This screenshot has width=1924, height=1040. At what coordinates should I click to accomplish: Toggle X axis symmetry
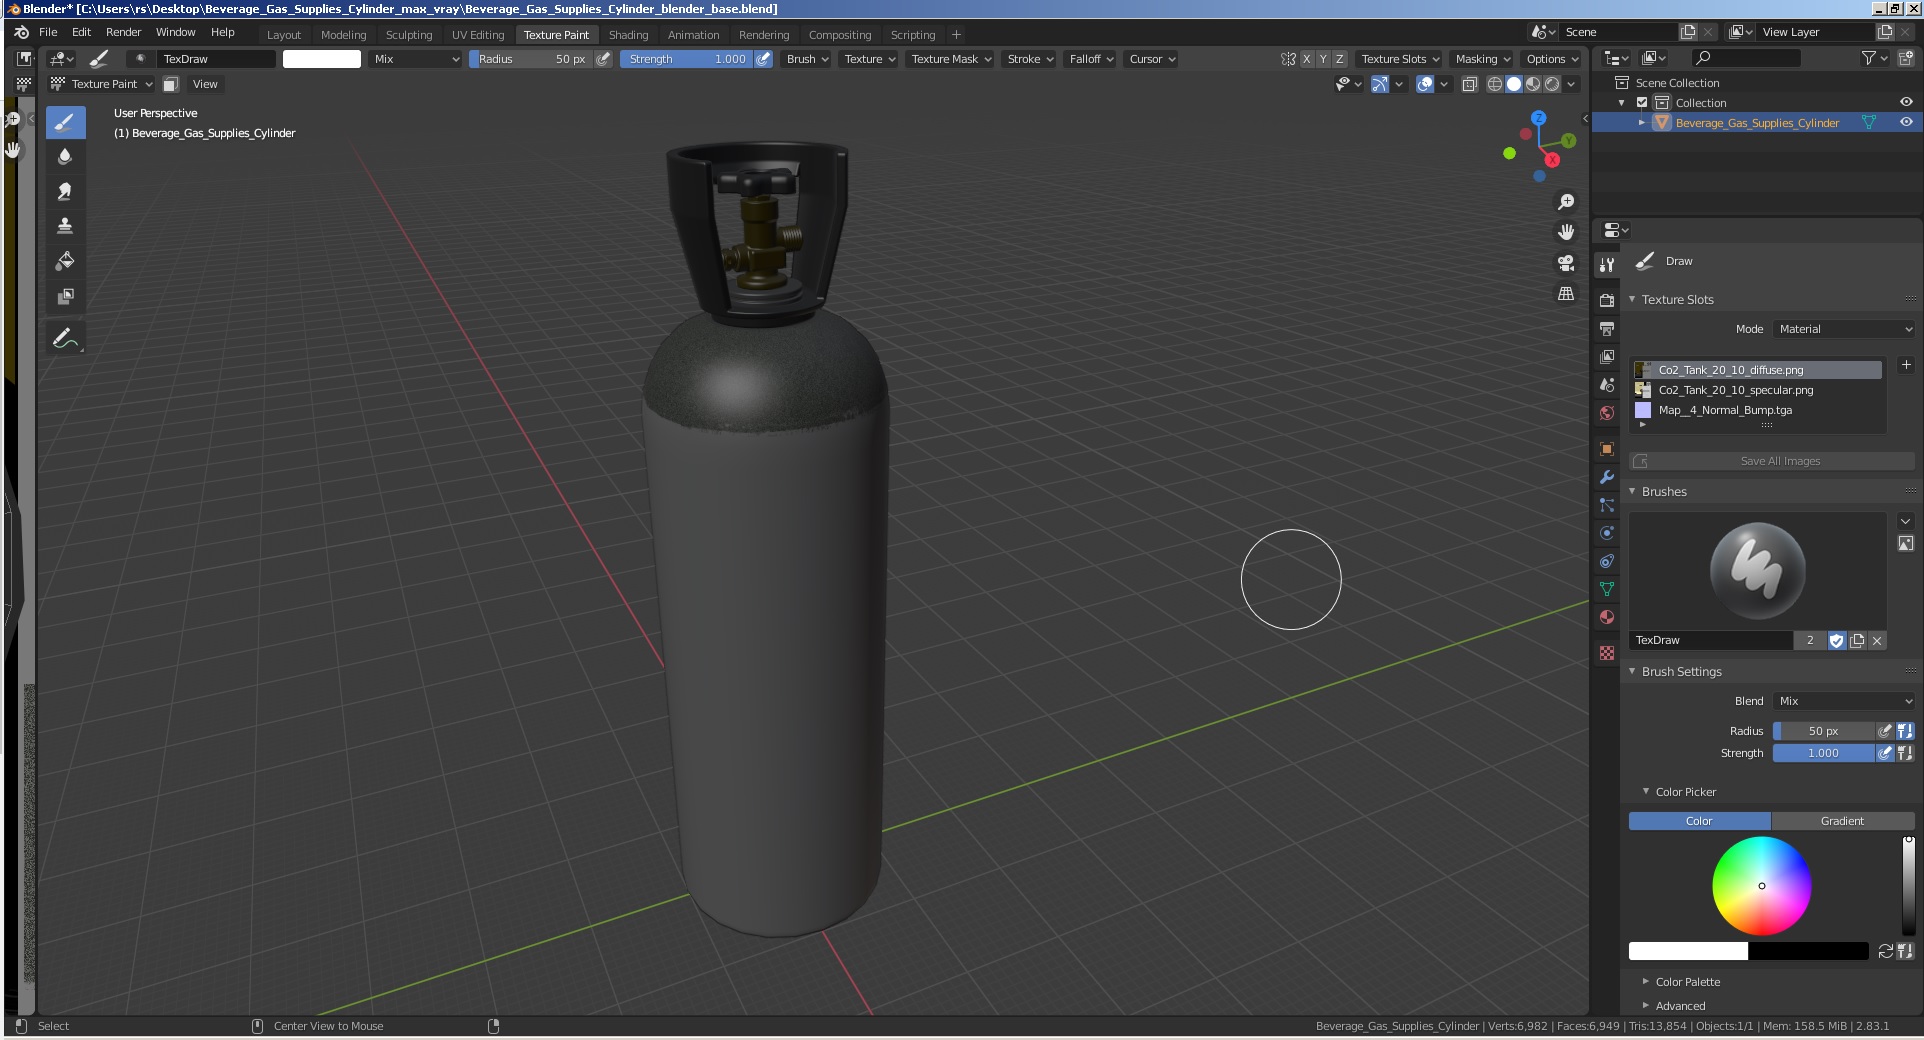point(1306,59)
